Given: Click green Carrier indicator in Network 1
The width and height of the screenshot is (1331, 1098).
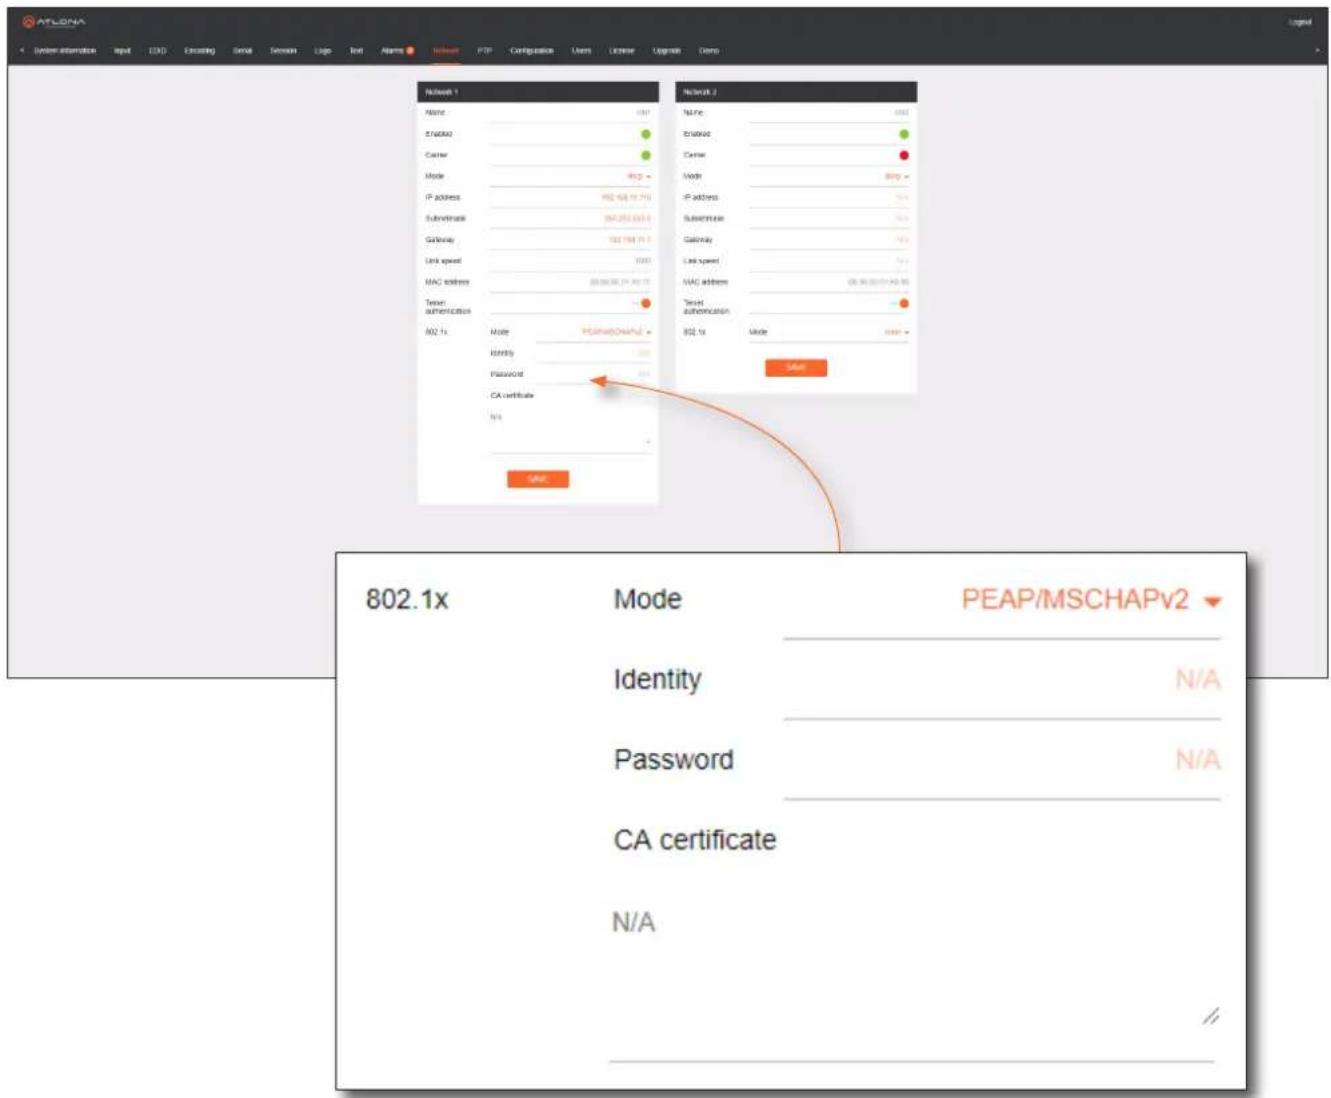Looking at the screenshot, I should pos(646,155).
